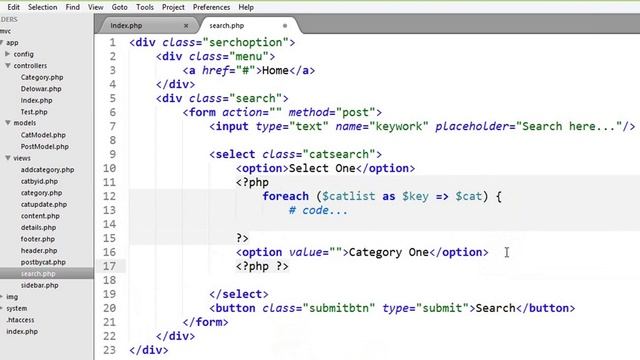
Task: Place cursor on "serchoption" class name
Action: [245, 42]
